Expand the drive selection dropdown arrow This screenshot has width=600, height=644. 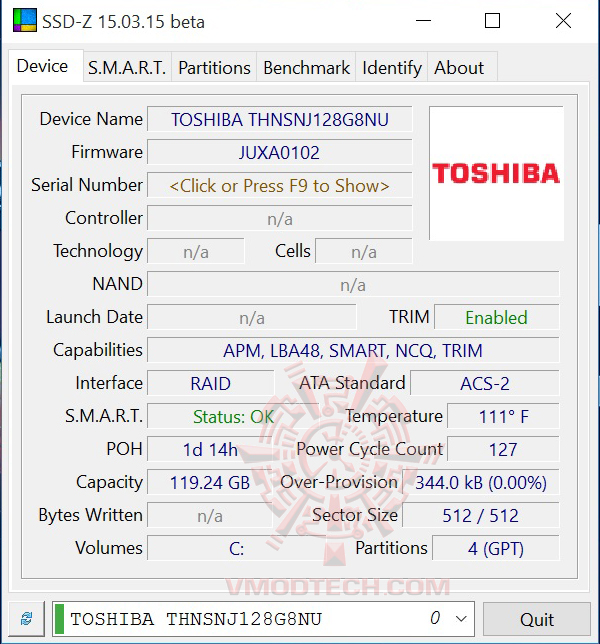[461, 619]
